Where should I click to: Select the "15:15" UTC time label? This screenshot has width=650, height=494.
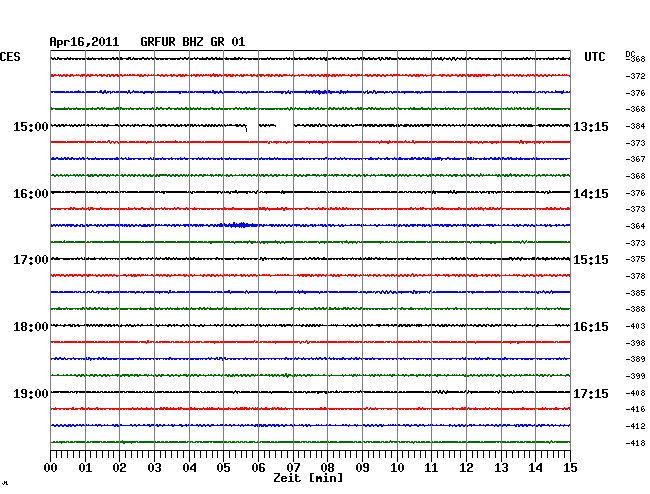pyautogui.click(x=591, y=260)
